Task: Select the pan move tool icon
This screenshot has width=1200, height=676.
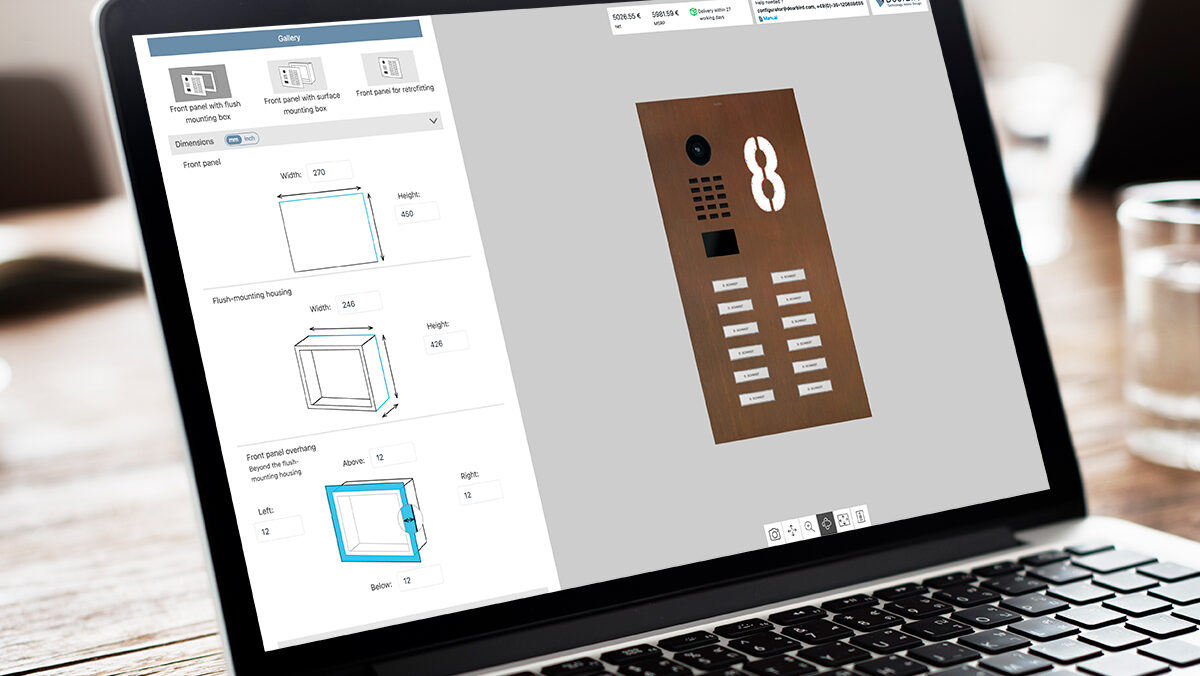Action: tap(792, 531)
